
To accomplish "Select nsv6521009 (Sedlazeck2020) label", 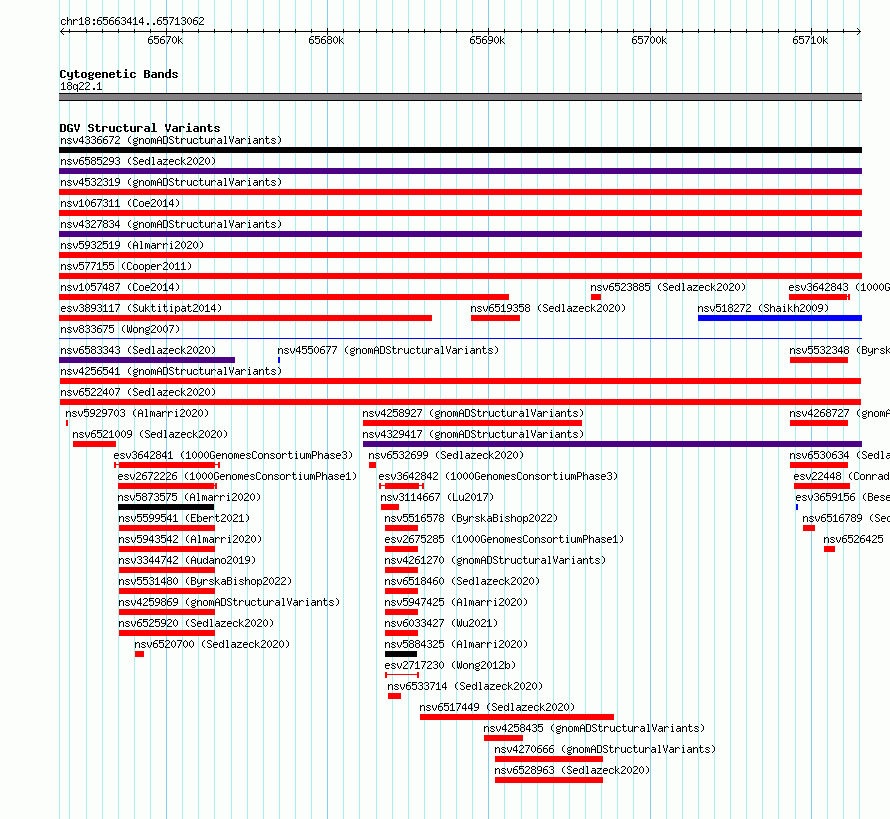I will (150, 434).
